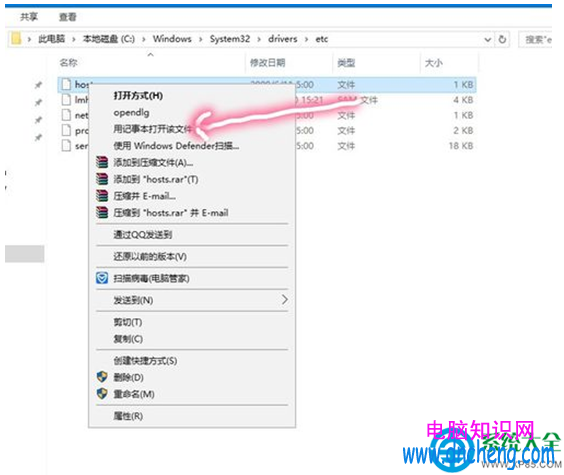The image size is (564, 475).
Task: Click etc in the address path
Action: [322, 39]
